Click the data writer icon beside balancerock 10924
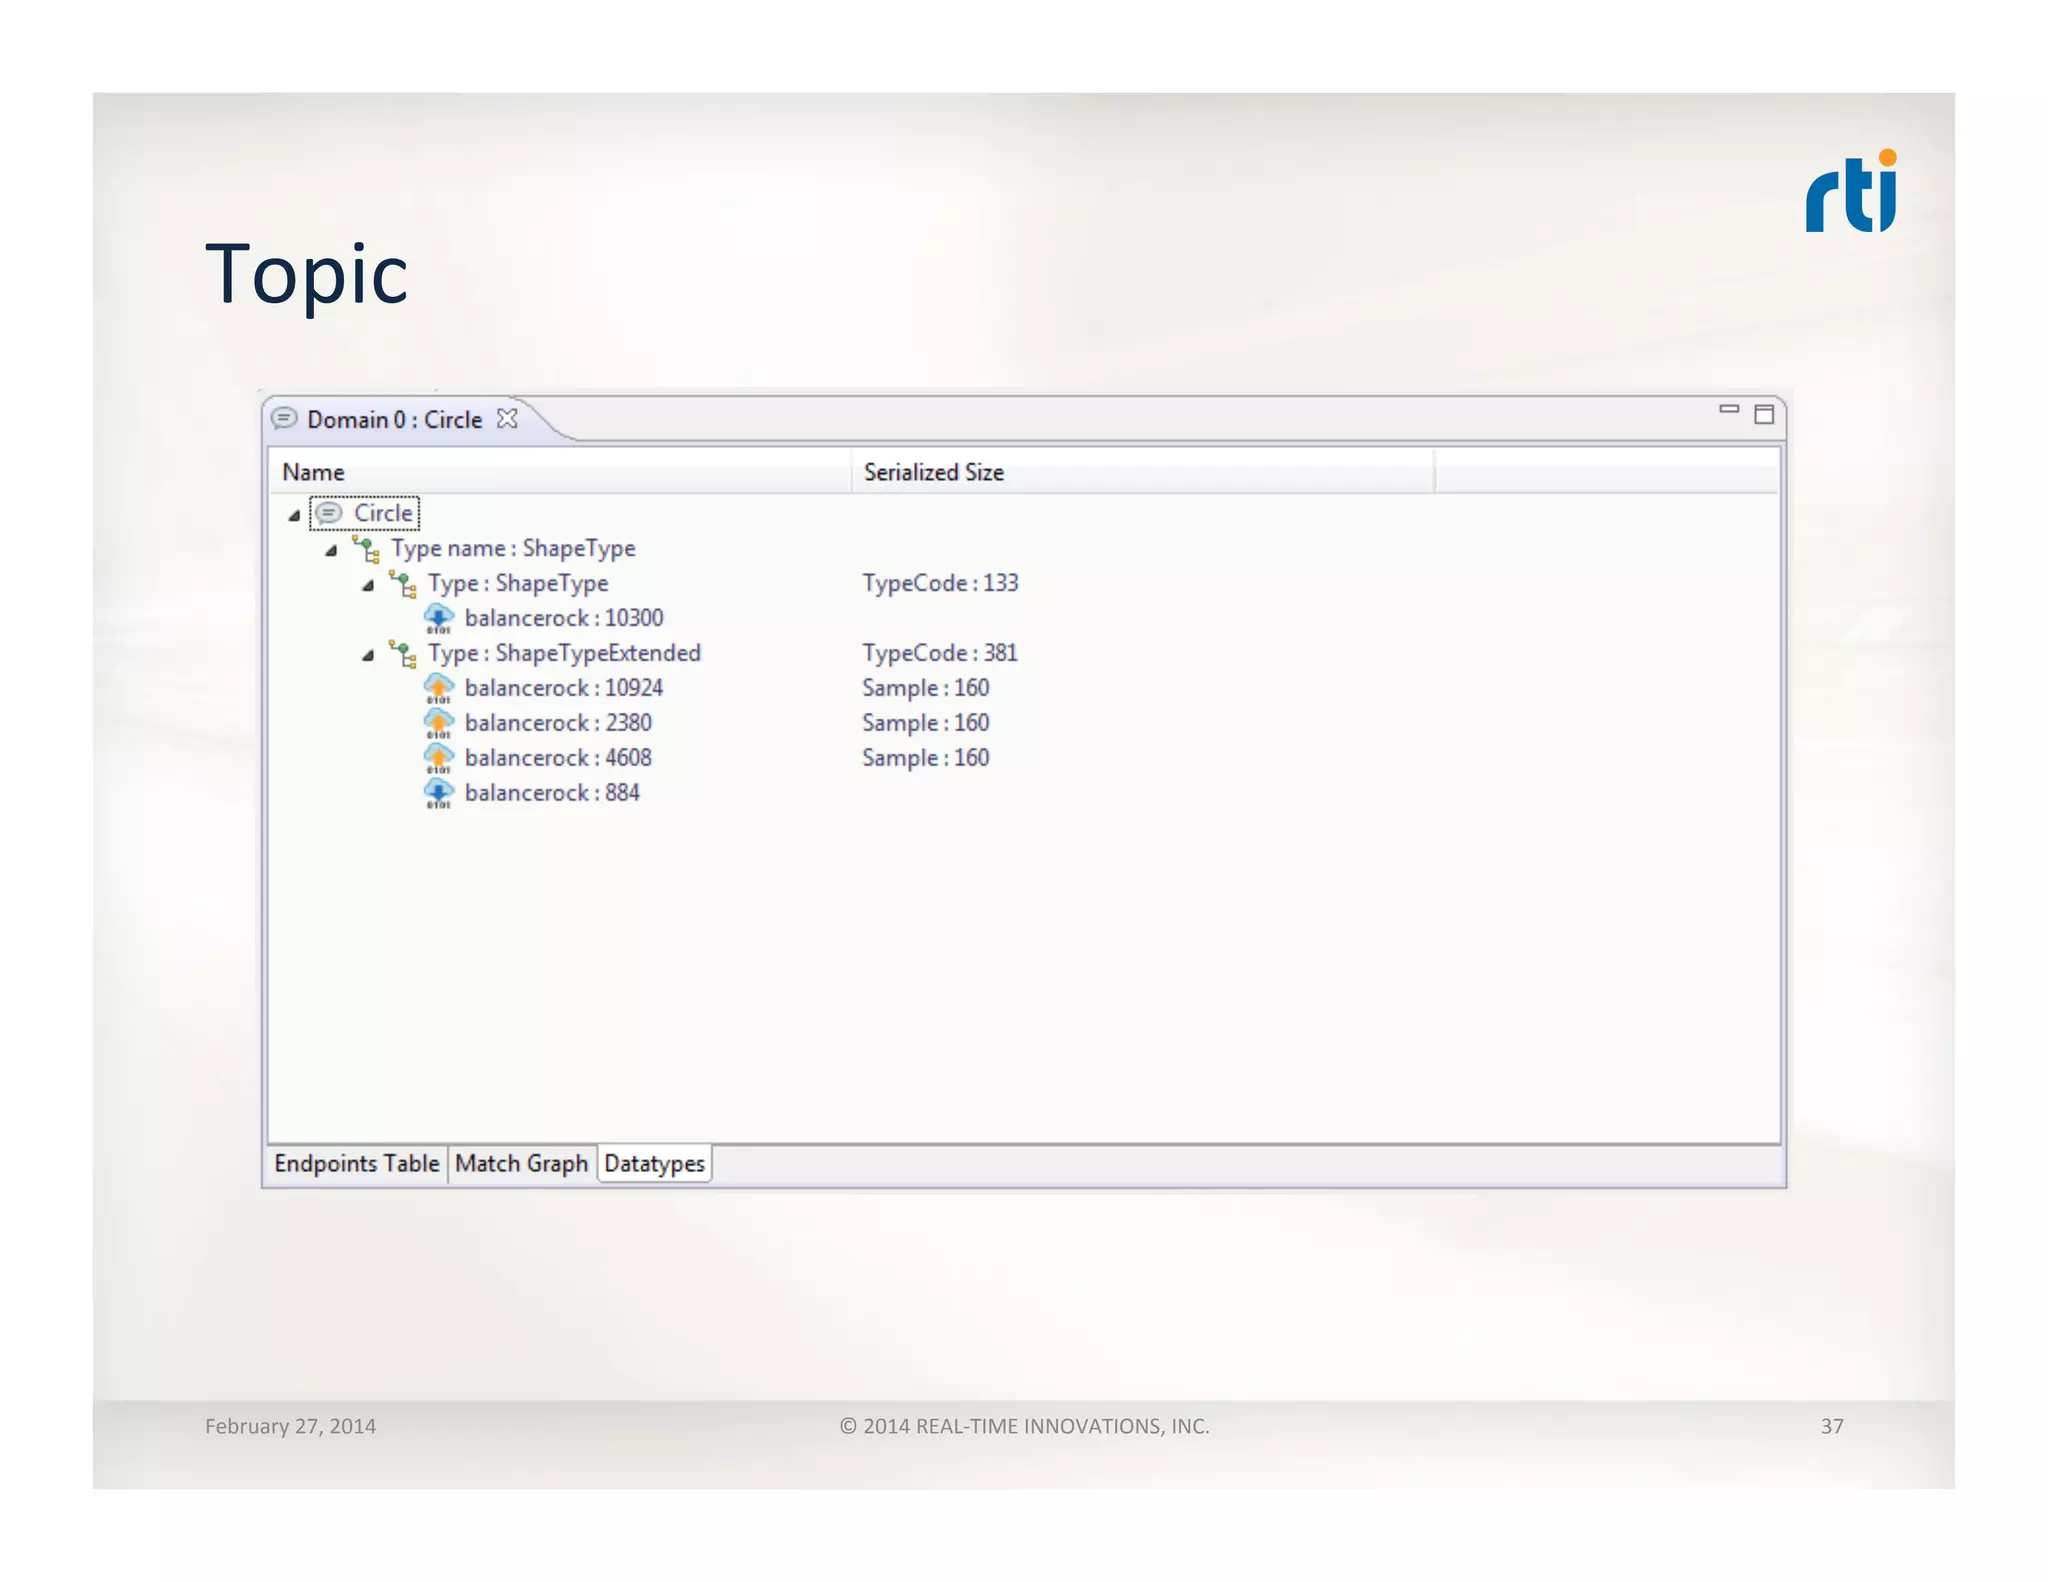Viewport: 2048px width, 1582px height. (x=438, y=688)
